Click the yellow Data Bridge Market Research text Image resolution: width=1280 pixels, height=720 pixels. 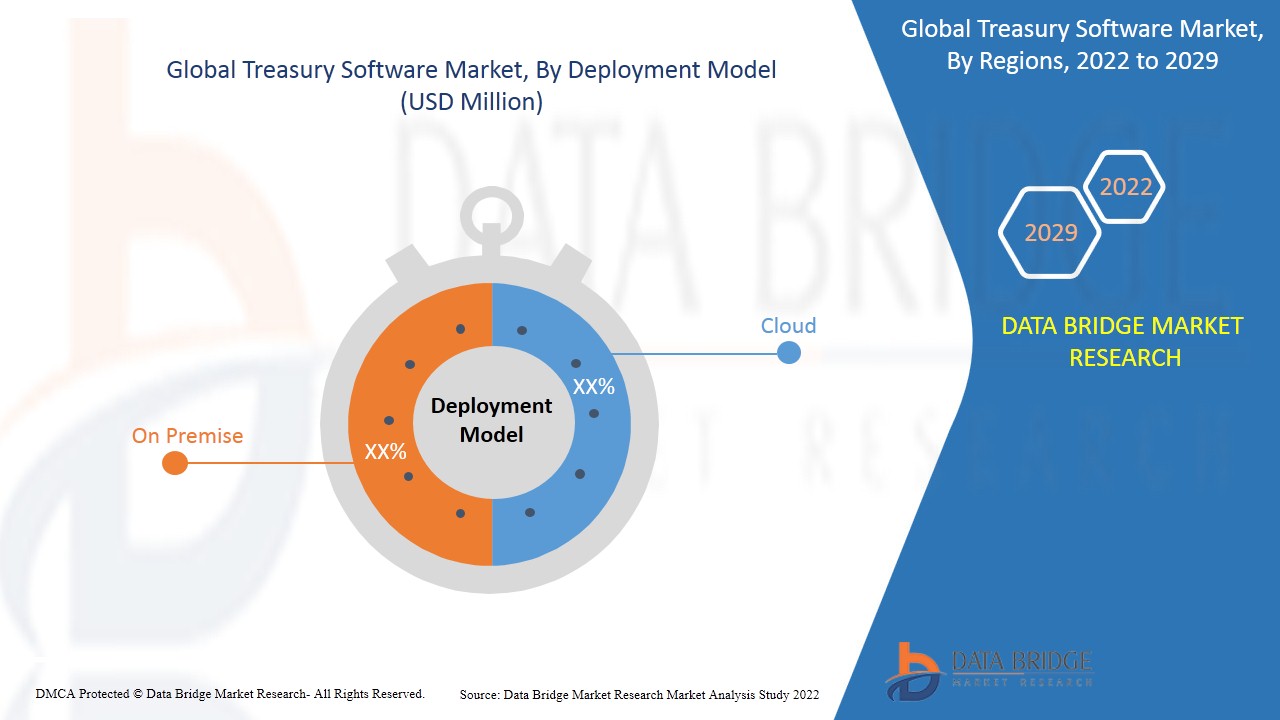(x=1124, y=341)
